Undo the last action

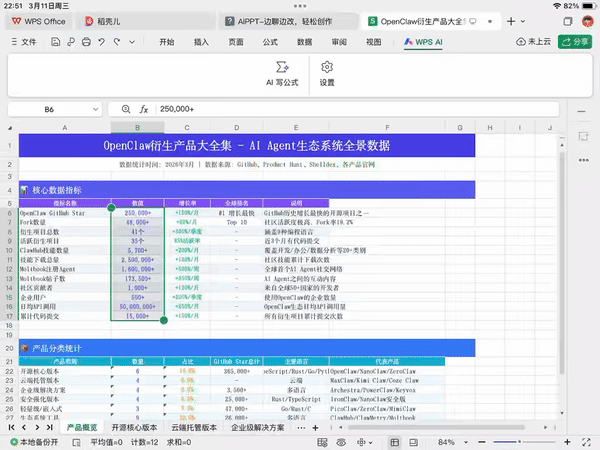pos(101,42)
